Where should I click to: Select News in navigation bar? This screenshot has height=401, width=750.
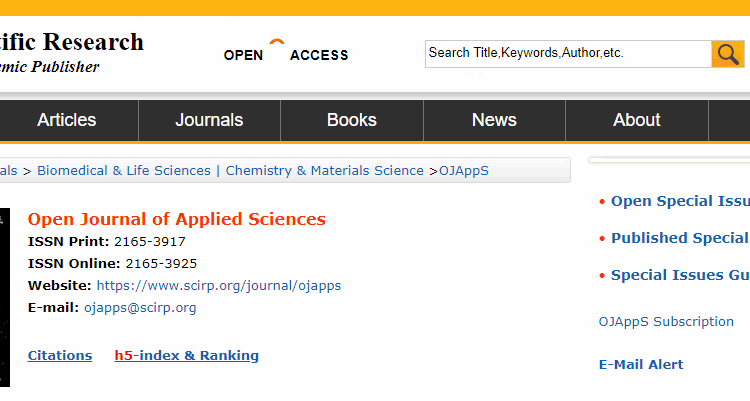[x=494, y=120]
